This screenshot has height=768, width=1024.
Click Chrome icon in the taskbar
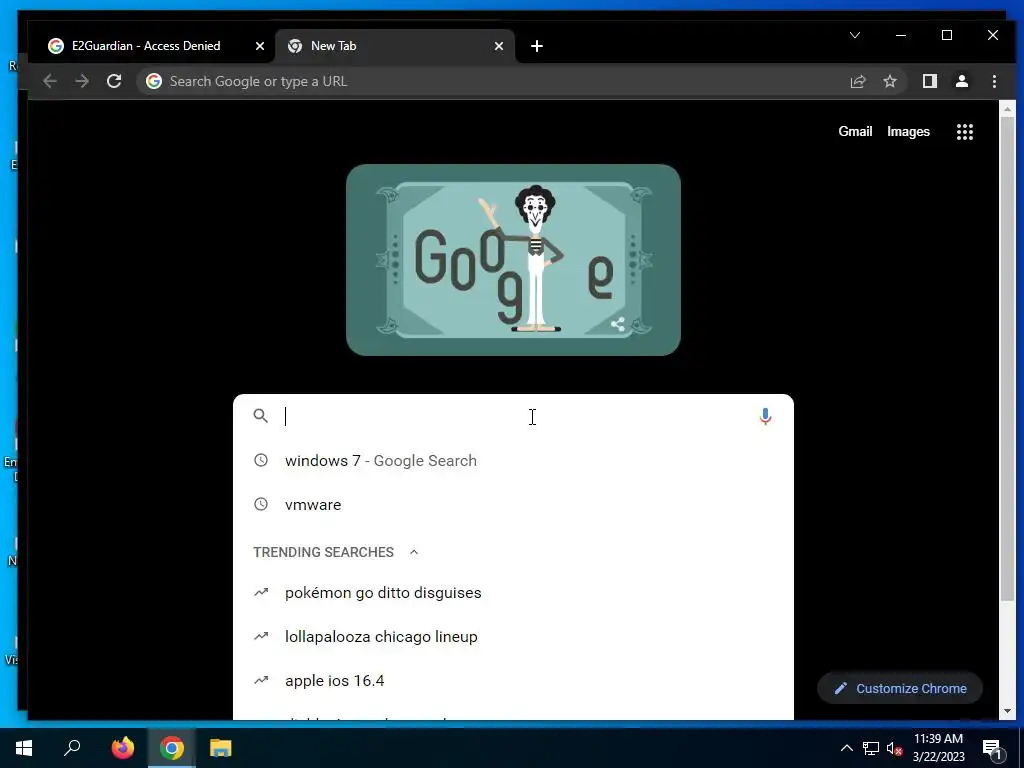click(172, 748)
